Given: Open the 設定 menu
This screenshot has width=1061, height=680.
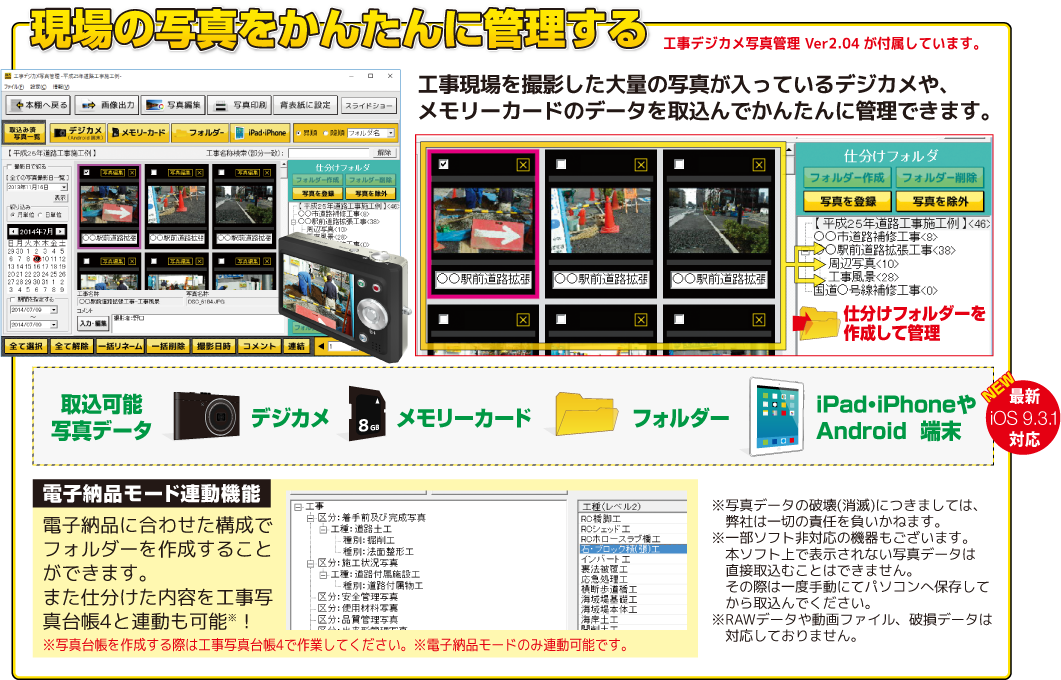Looking at the screenshot, I should 38,87.
